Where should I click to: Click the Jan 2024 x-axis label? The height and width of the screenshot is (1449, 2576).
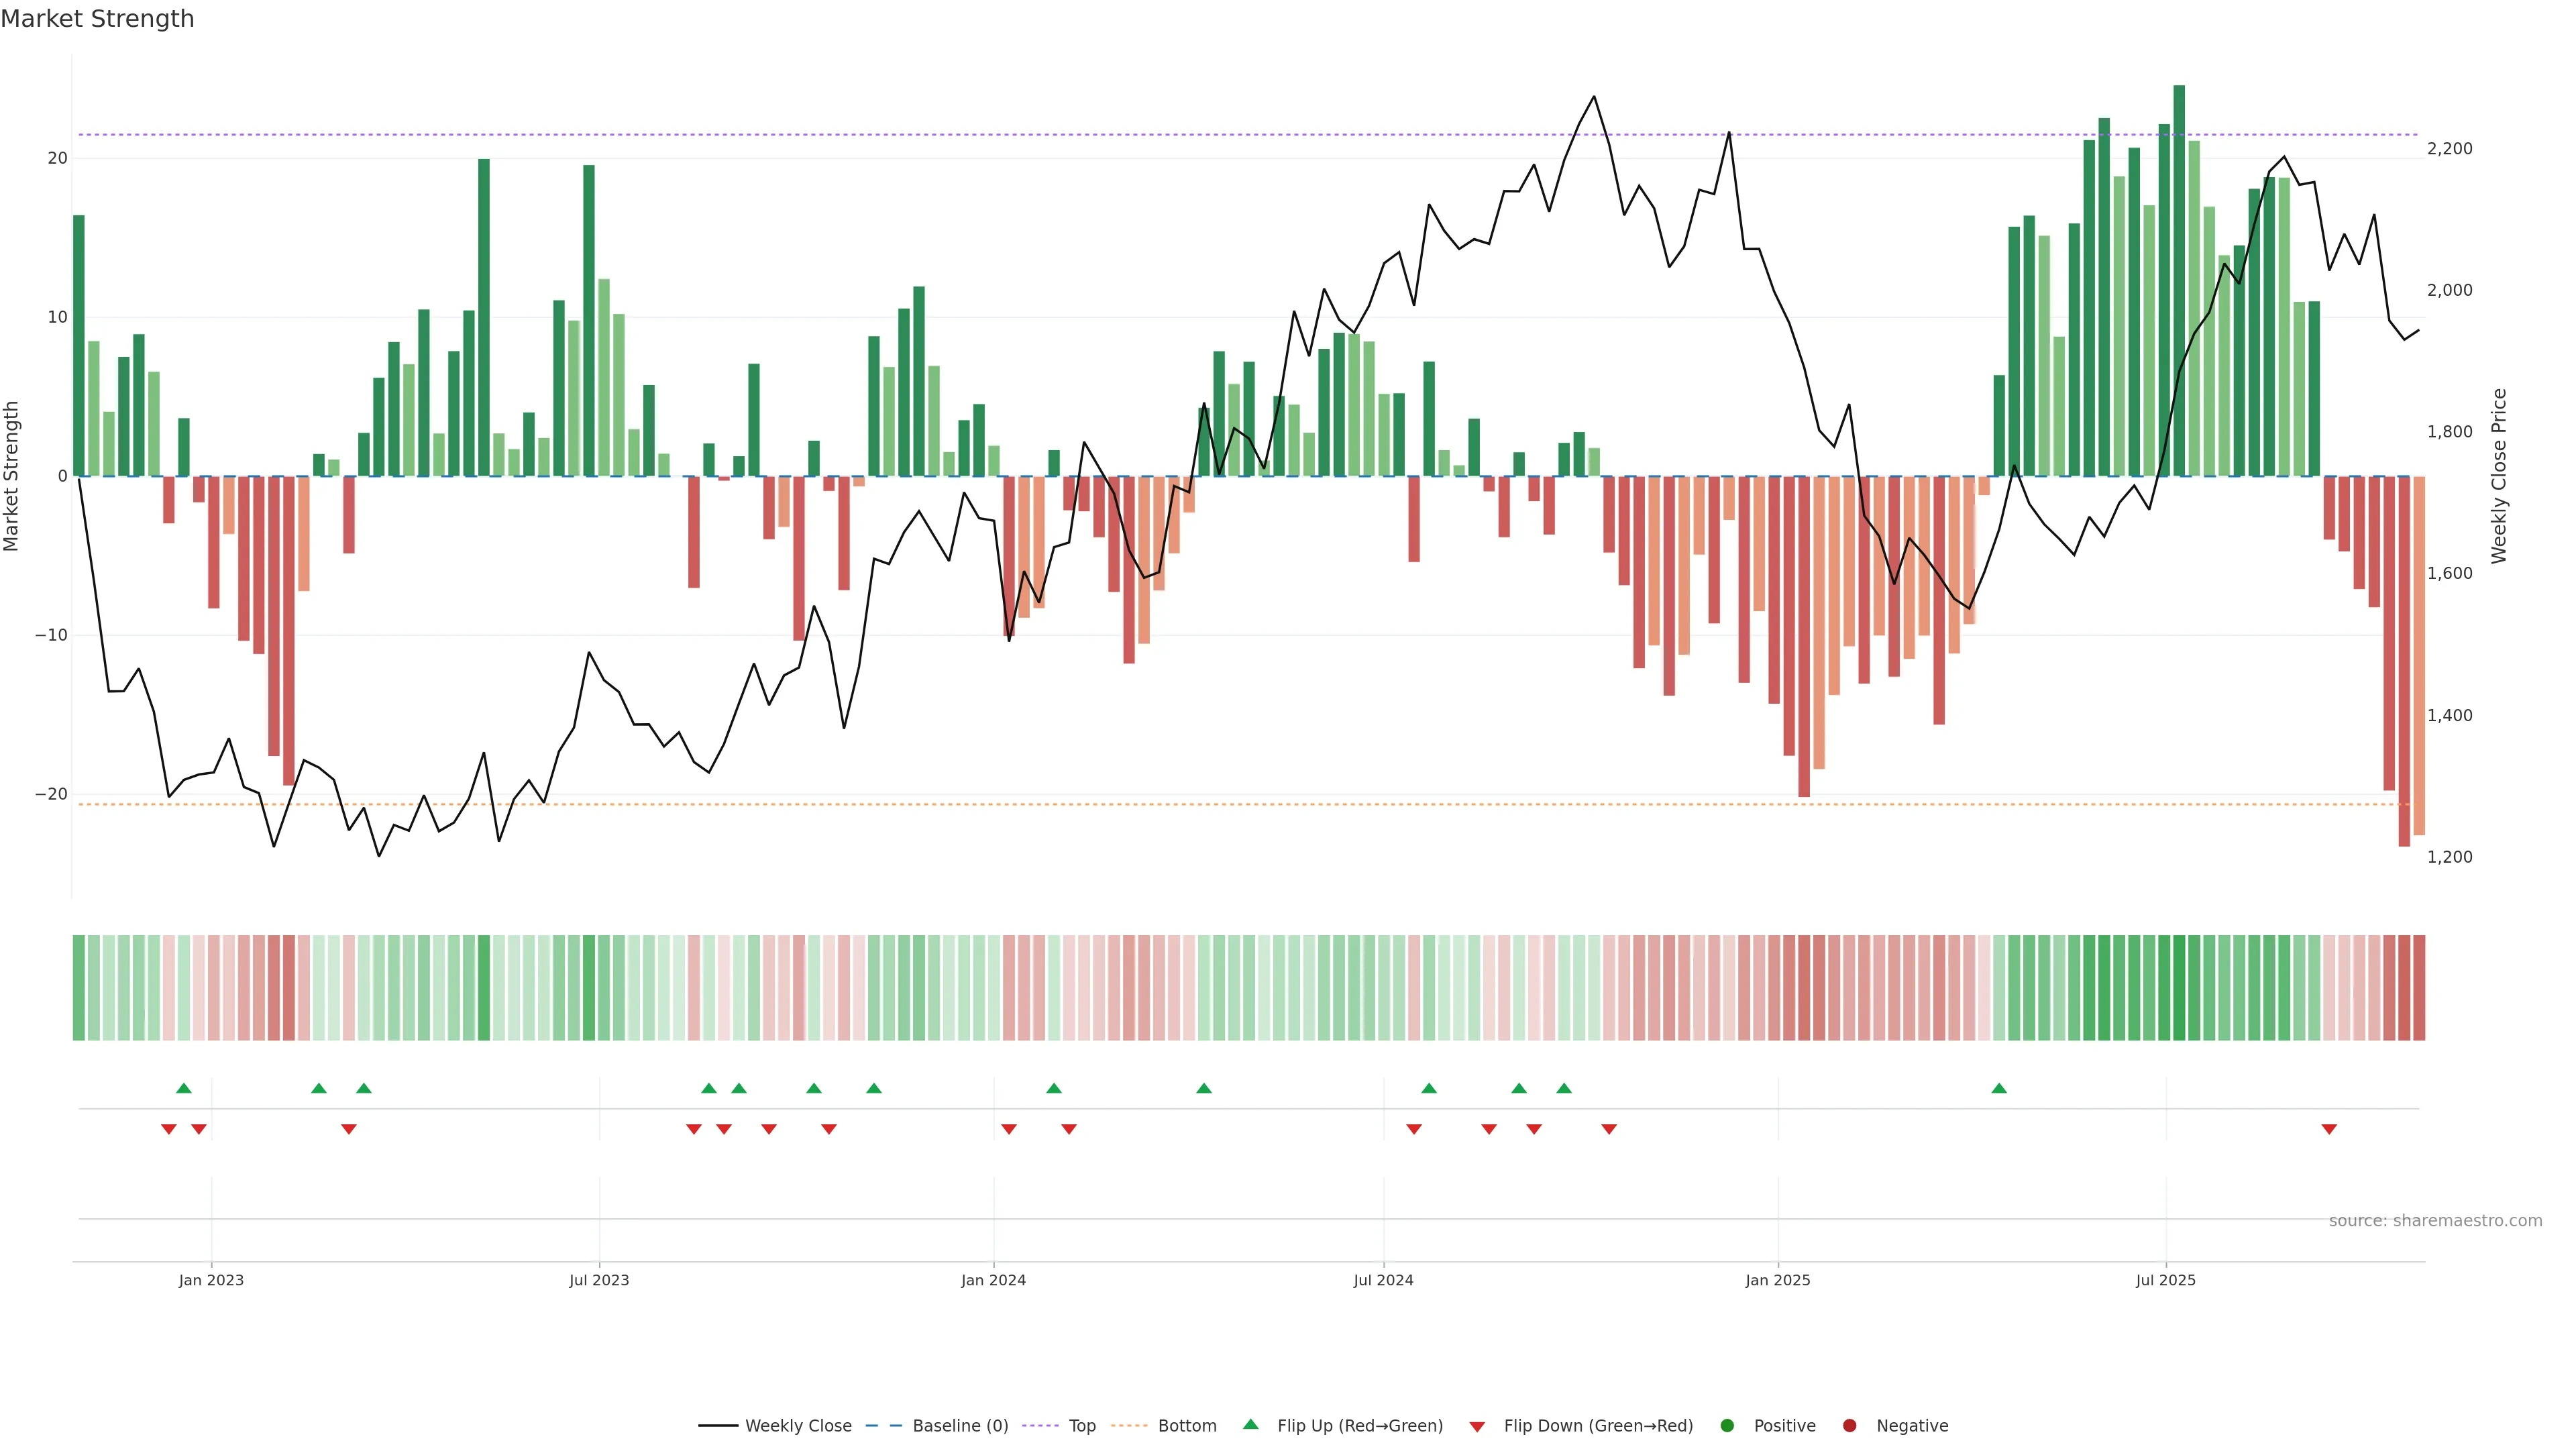993,1280
